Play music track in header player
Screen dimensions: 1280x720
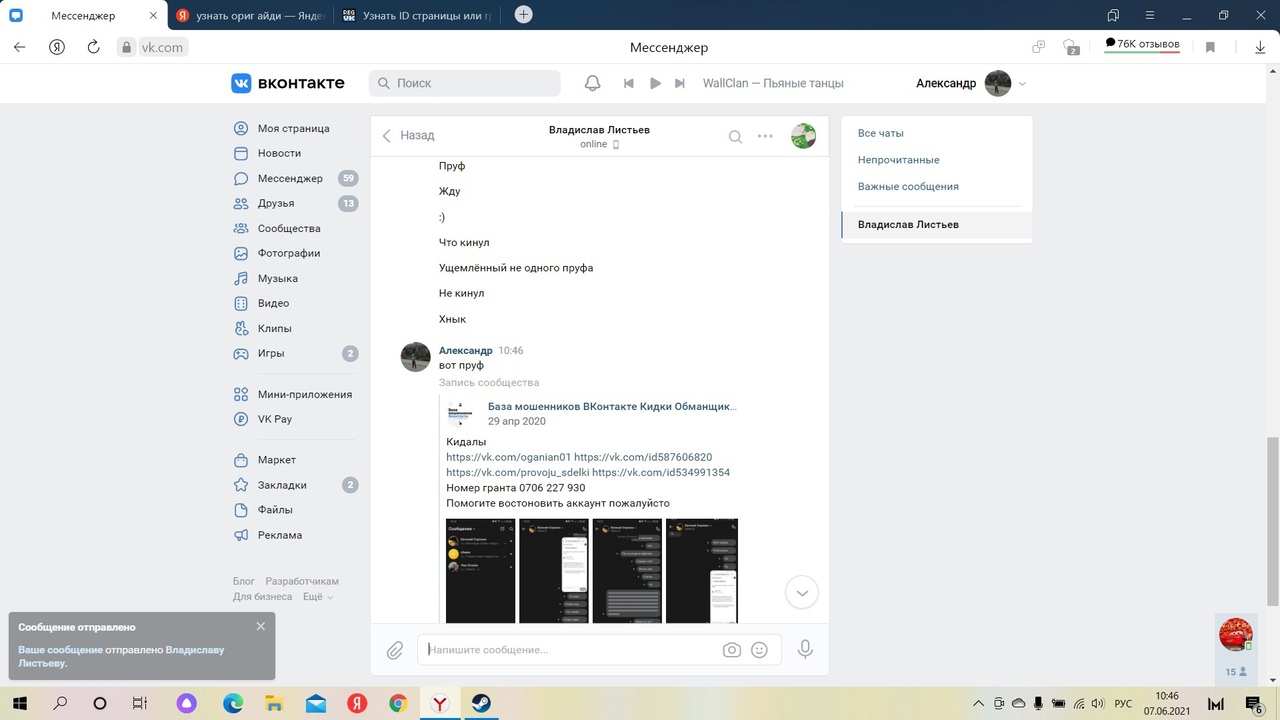point(655,84)
